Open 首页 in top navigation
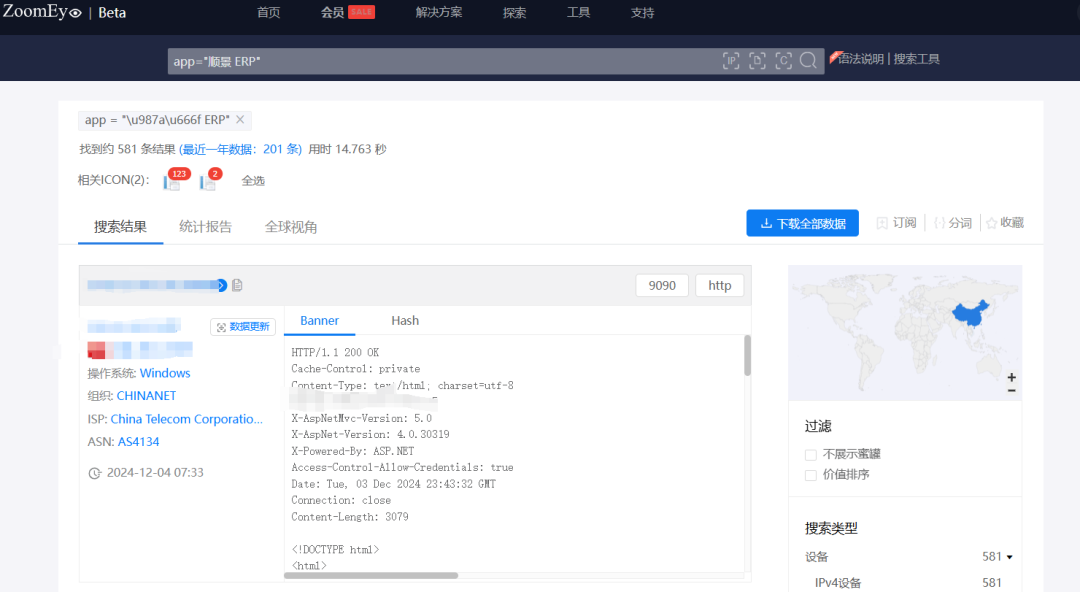 pos(269,12)
